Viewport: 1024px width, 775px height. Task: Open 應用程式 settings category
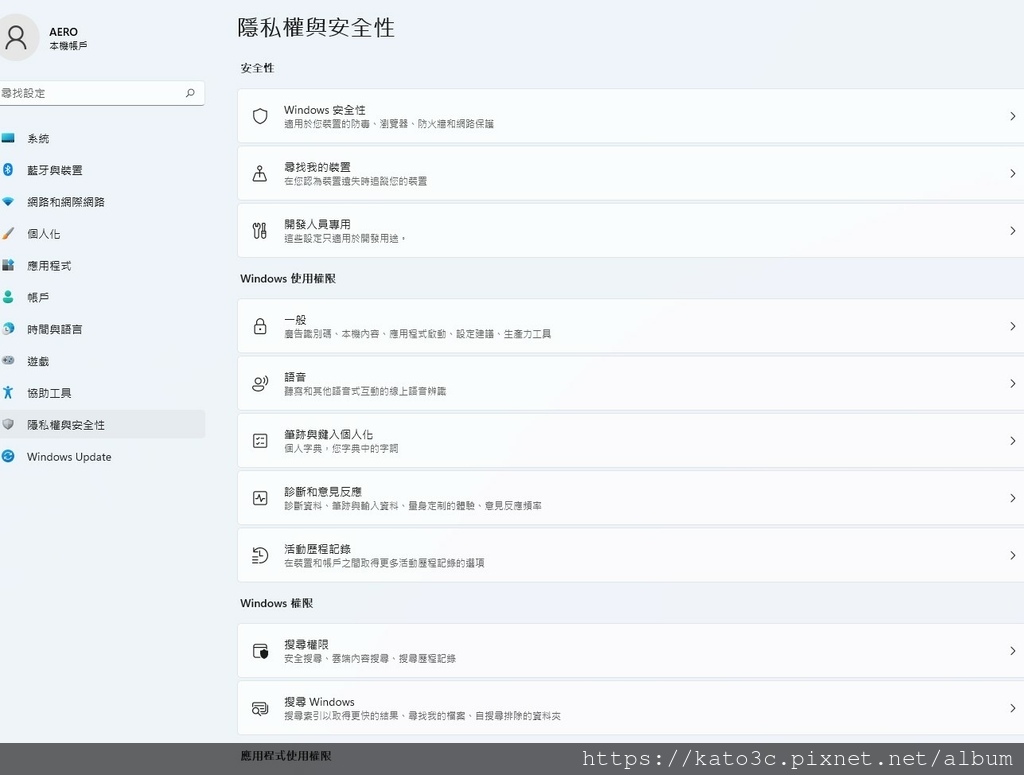101,266
